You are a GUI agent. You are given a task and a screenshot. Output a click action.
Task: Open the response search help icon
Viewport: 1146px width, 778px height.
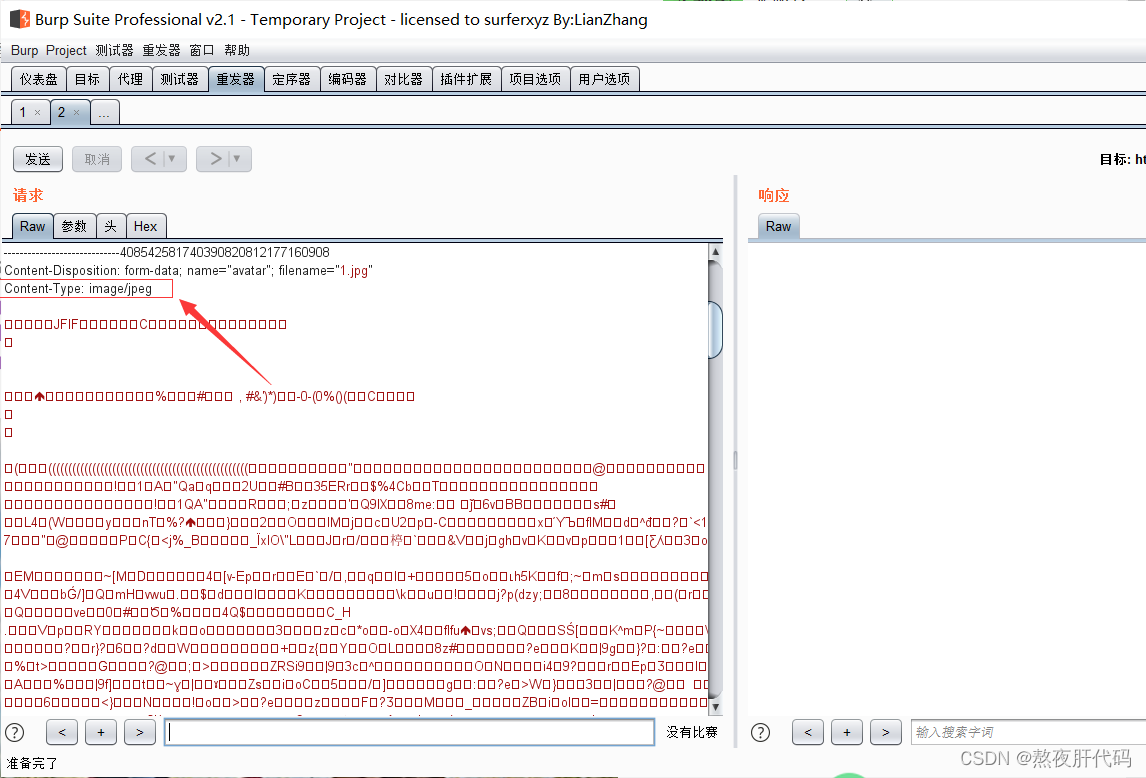(760, 732)
